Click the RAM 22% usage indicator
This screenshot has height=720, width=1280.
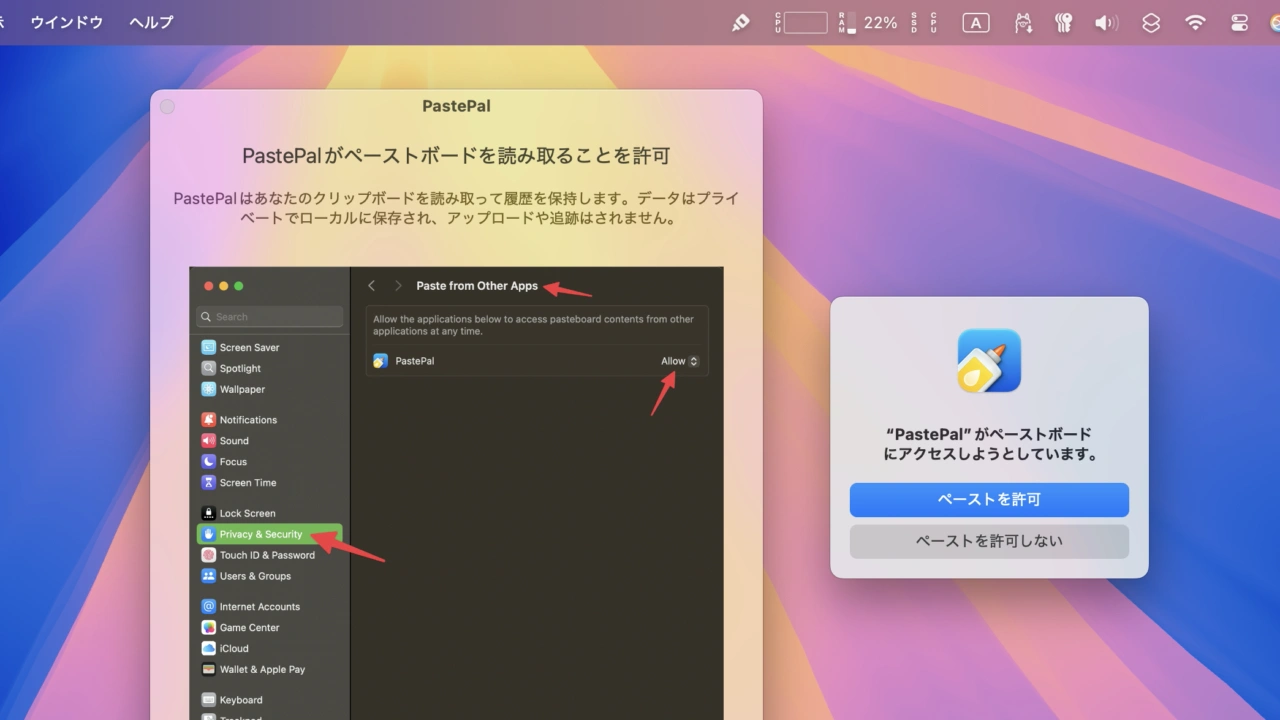click(x=868, y=22)
